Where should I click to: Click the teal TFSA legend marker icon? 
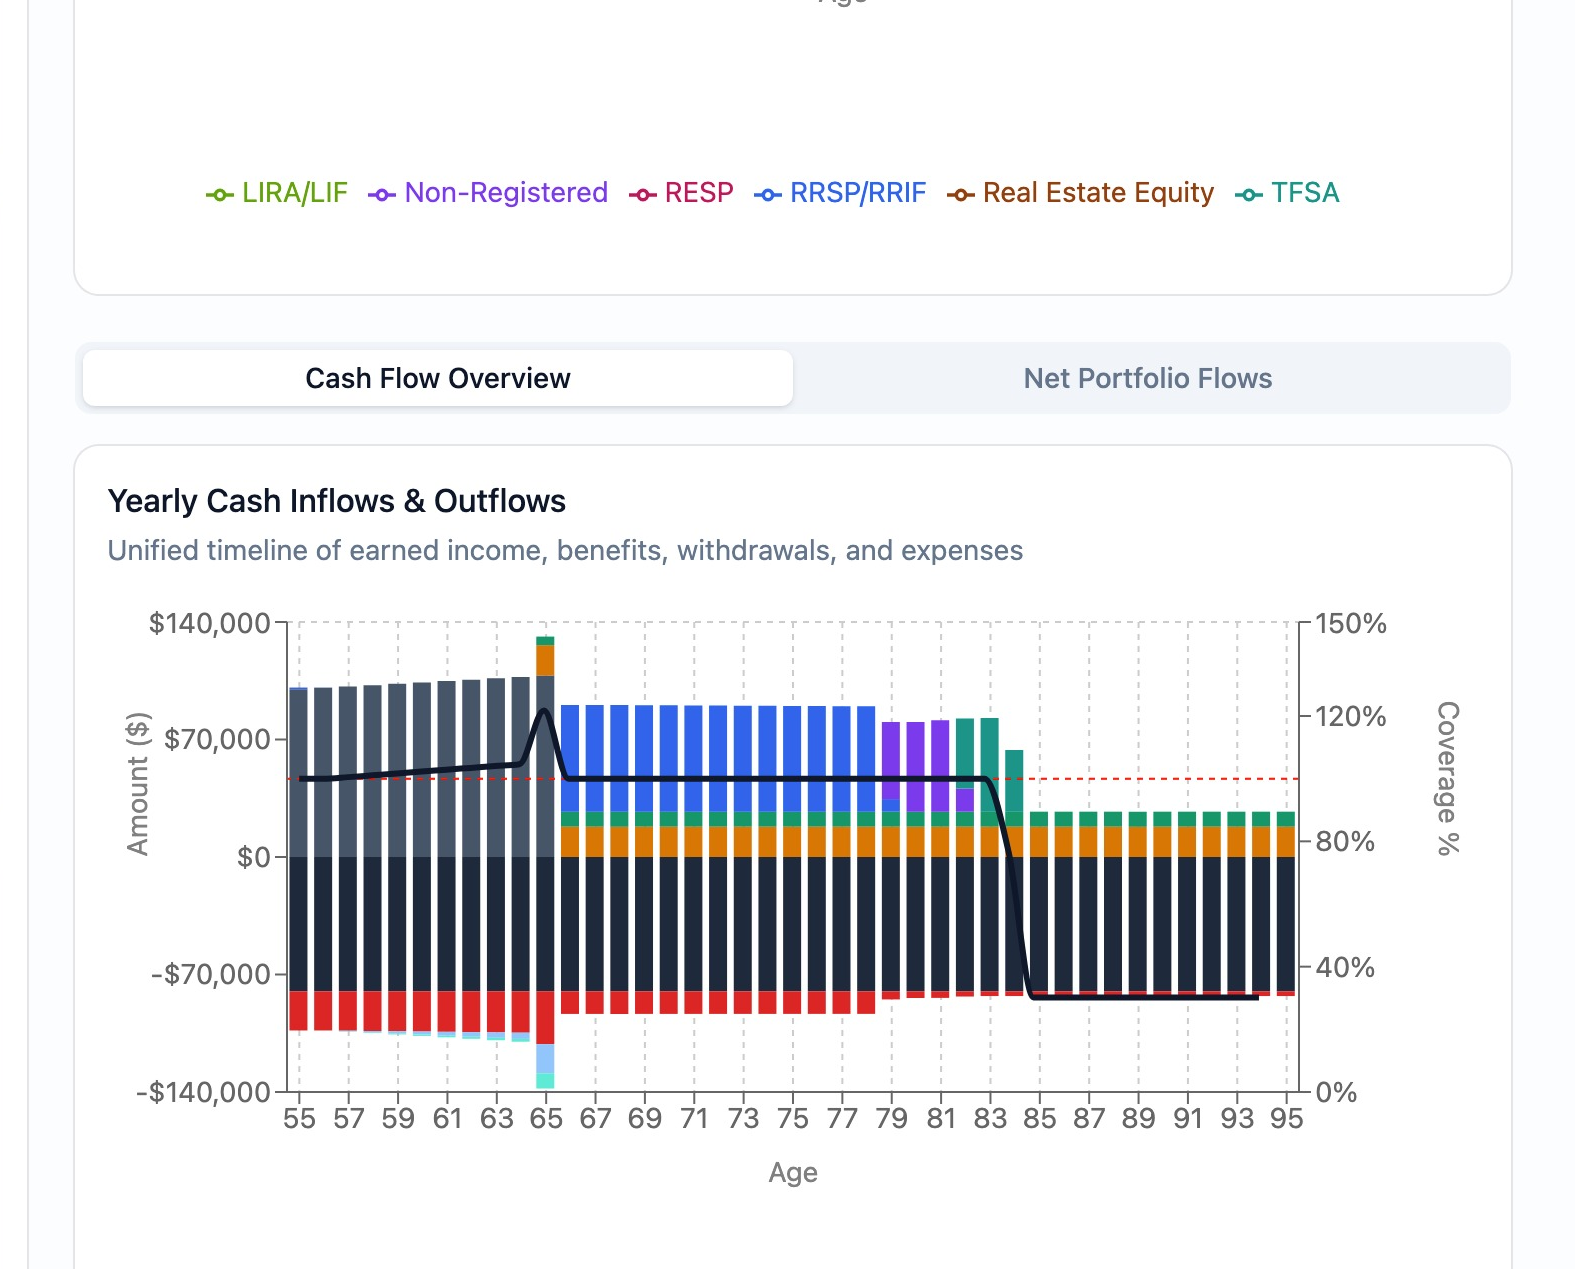[x=1249, y=195]
